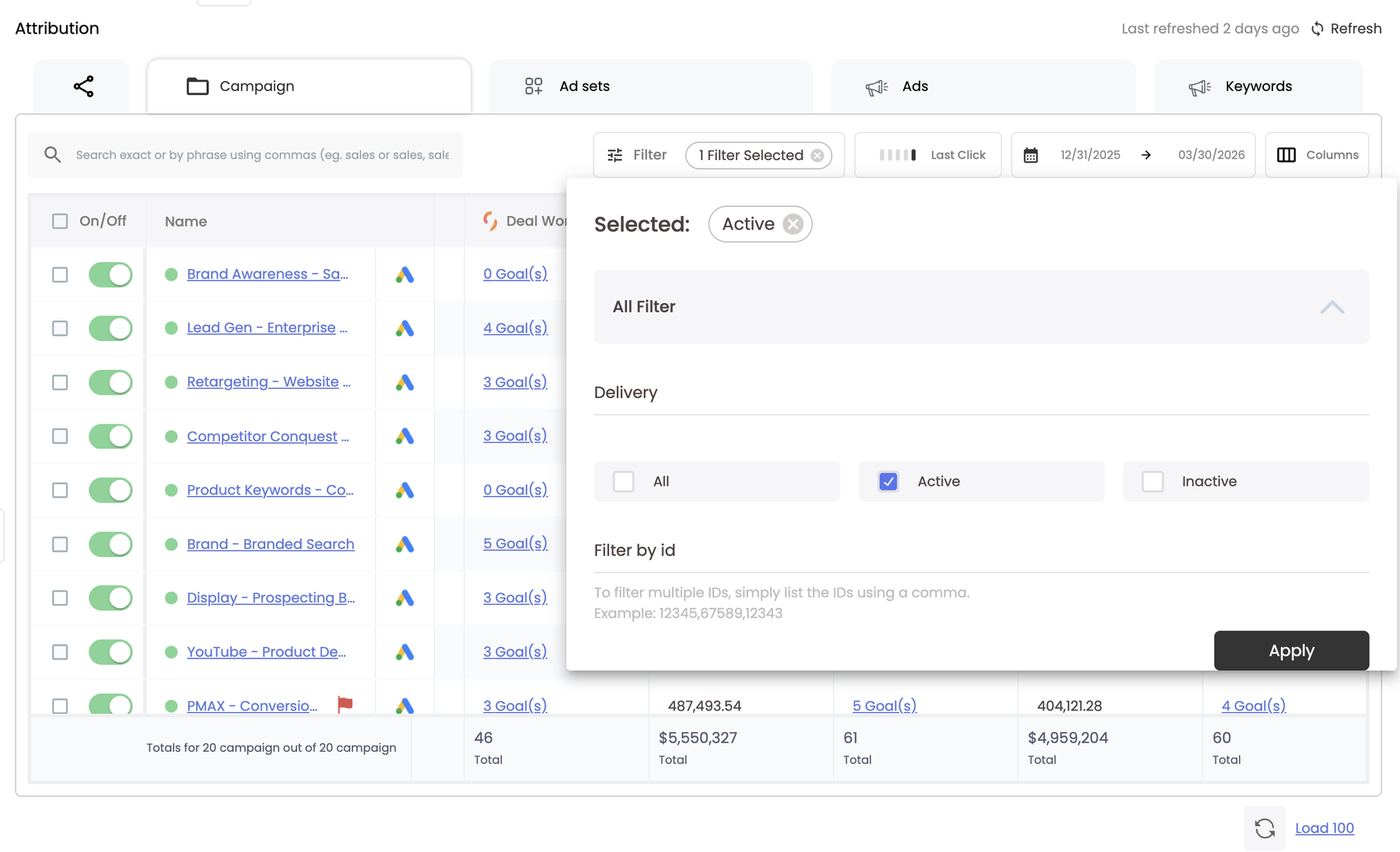1400x852 pixels.
Task: Switch to the Ad sets tab
Action: click(x=651, y=86)
